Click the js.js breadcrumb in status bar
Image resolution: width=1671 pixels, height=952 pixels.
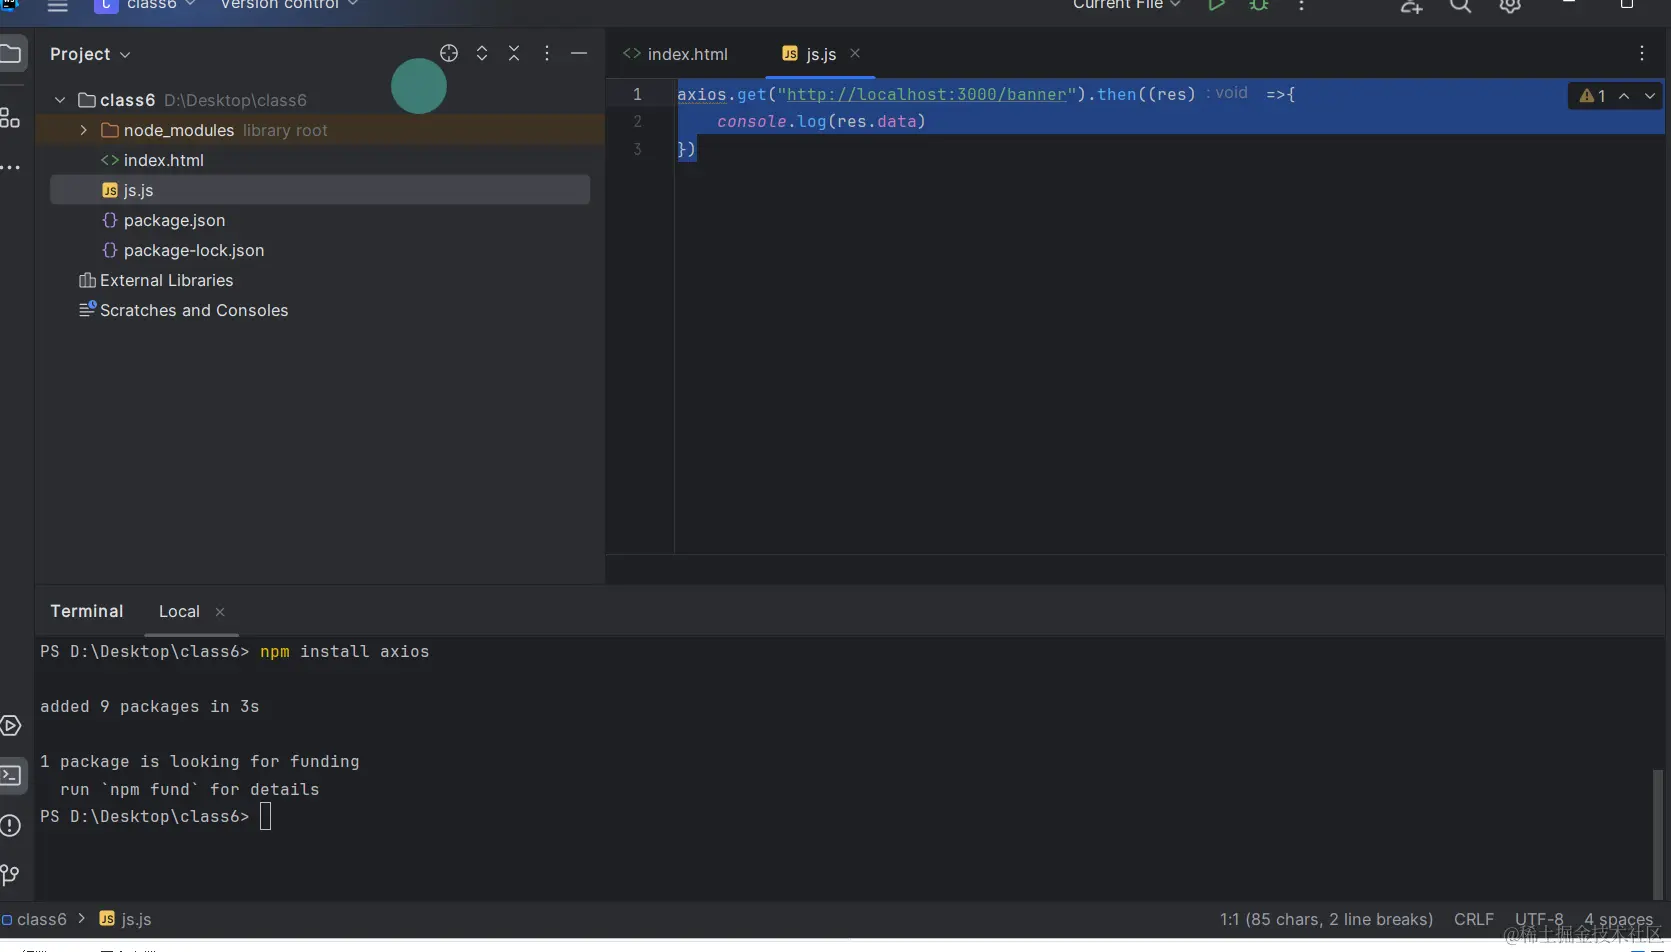tap(126, 920)
